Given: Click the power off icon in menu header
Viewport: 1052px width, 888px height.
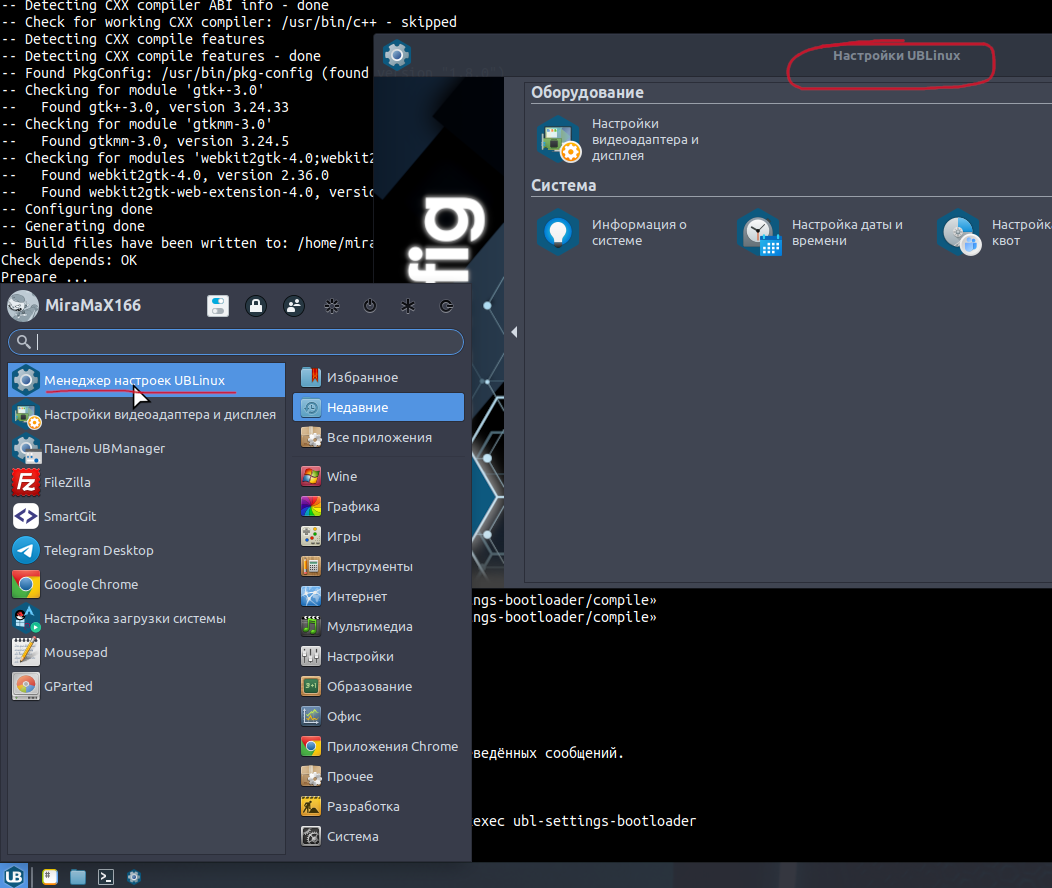Looking at the screenshot, I should [370, 306].
